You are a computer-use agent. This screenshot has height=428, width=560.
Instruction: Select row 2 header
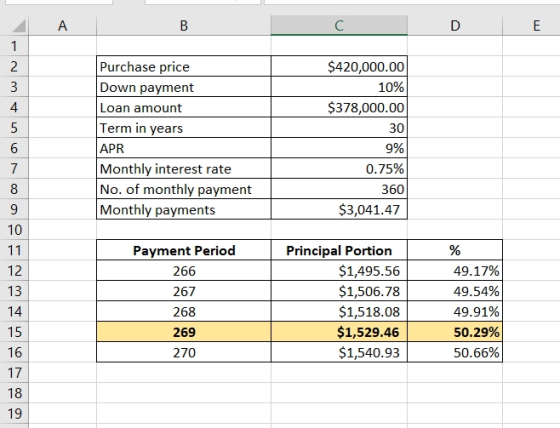coord(14,66)
